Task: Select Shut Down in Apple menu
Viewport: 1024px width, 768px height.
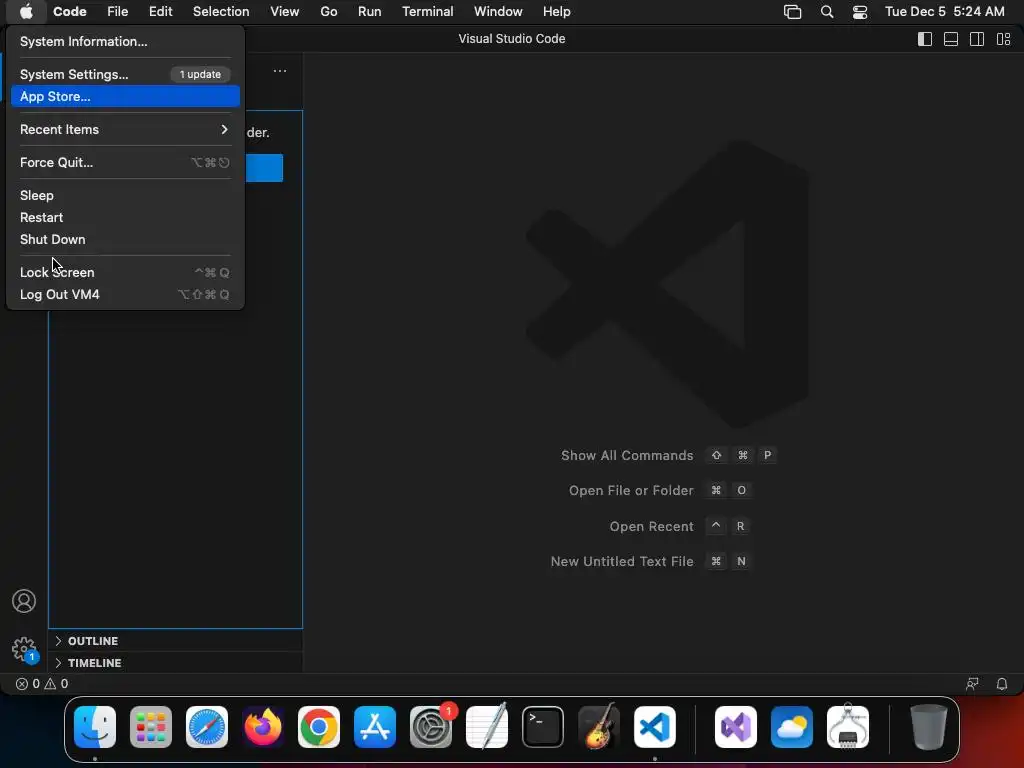Action: point(125,240)
